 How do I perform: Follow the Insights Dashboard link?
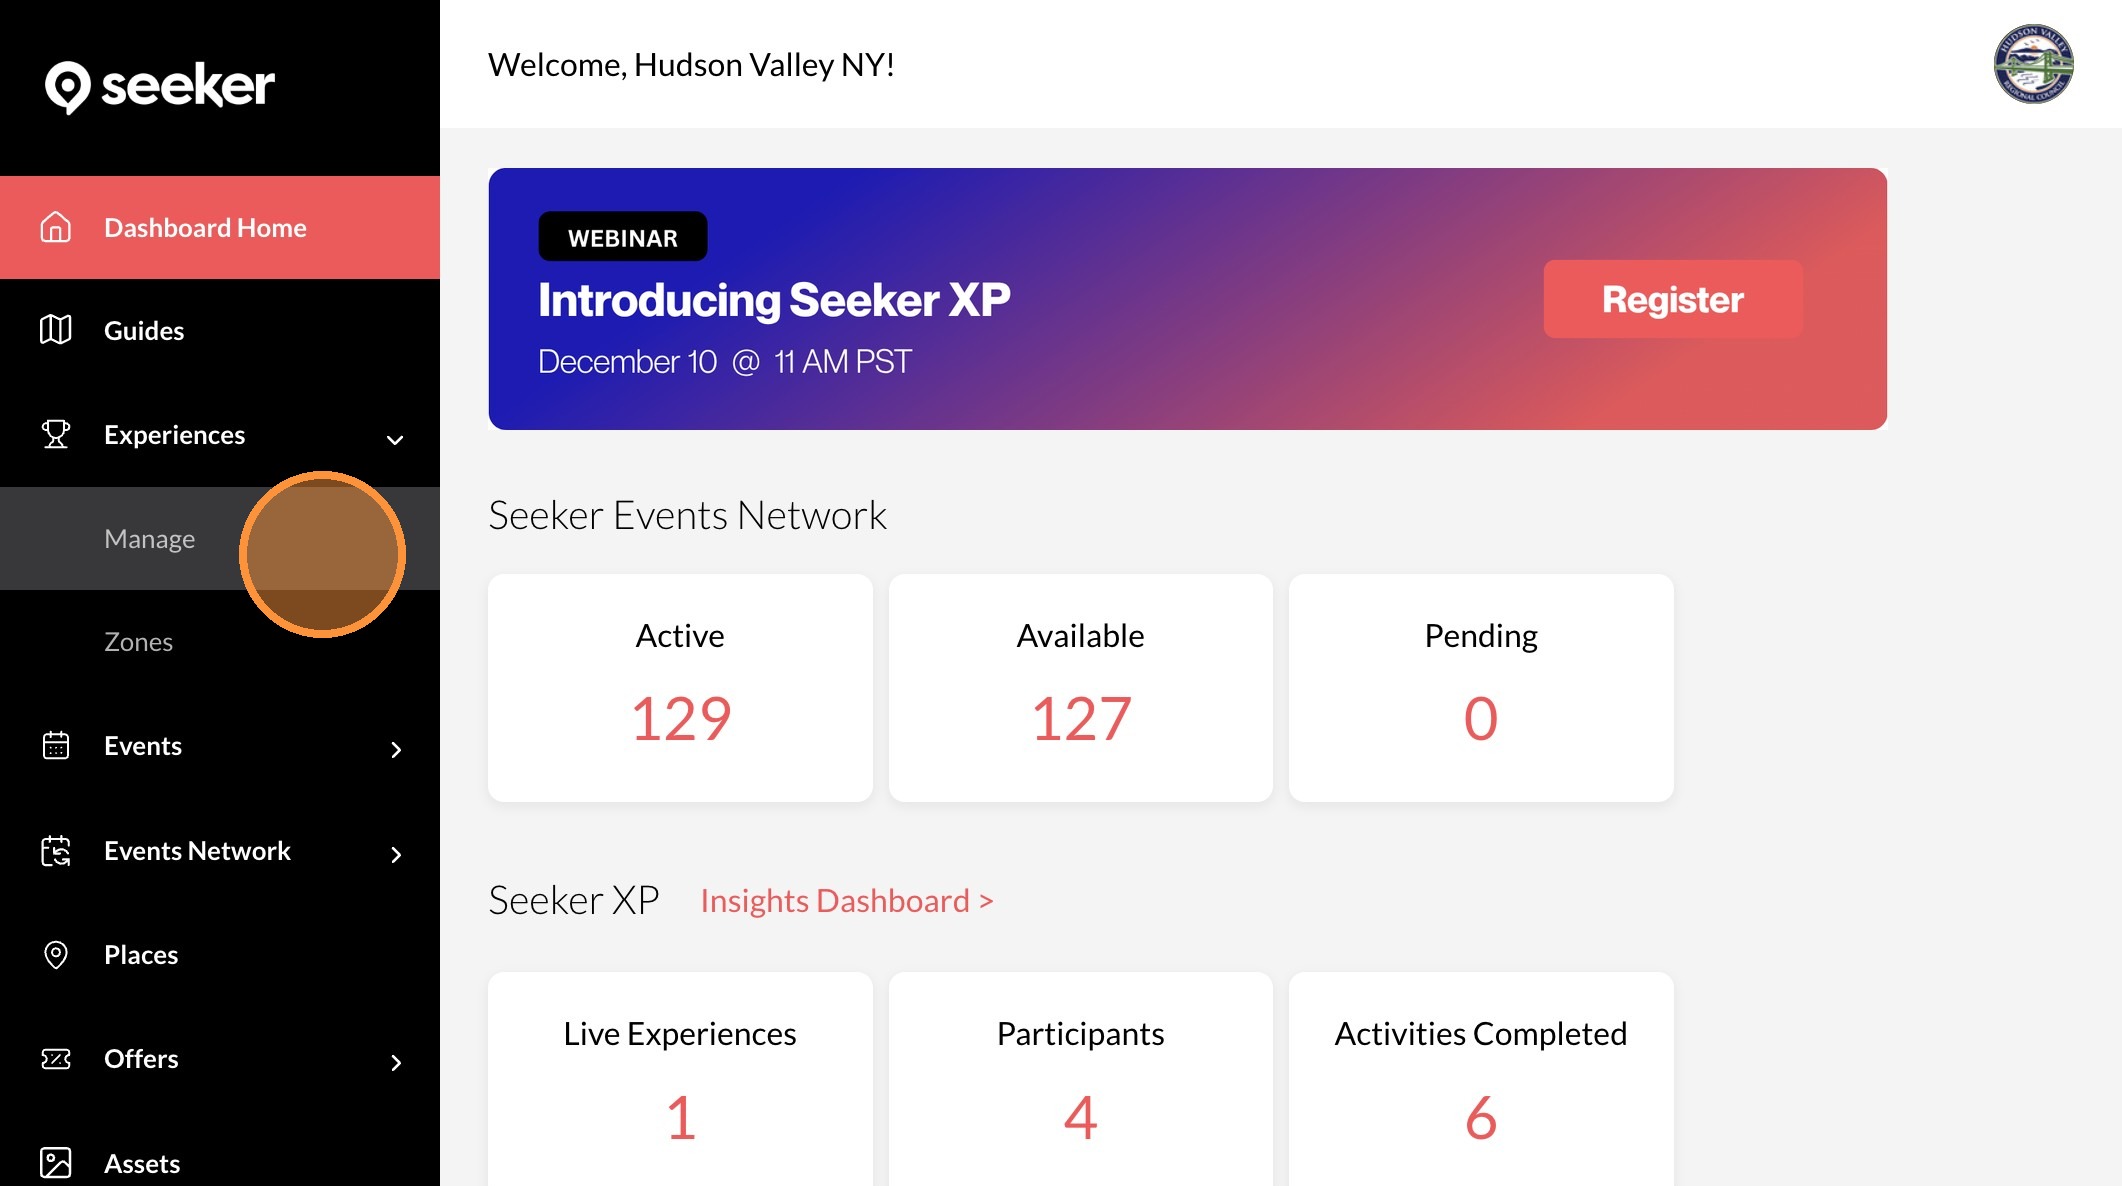(846, 901)
